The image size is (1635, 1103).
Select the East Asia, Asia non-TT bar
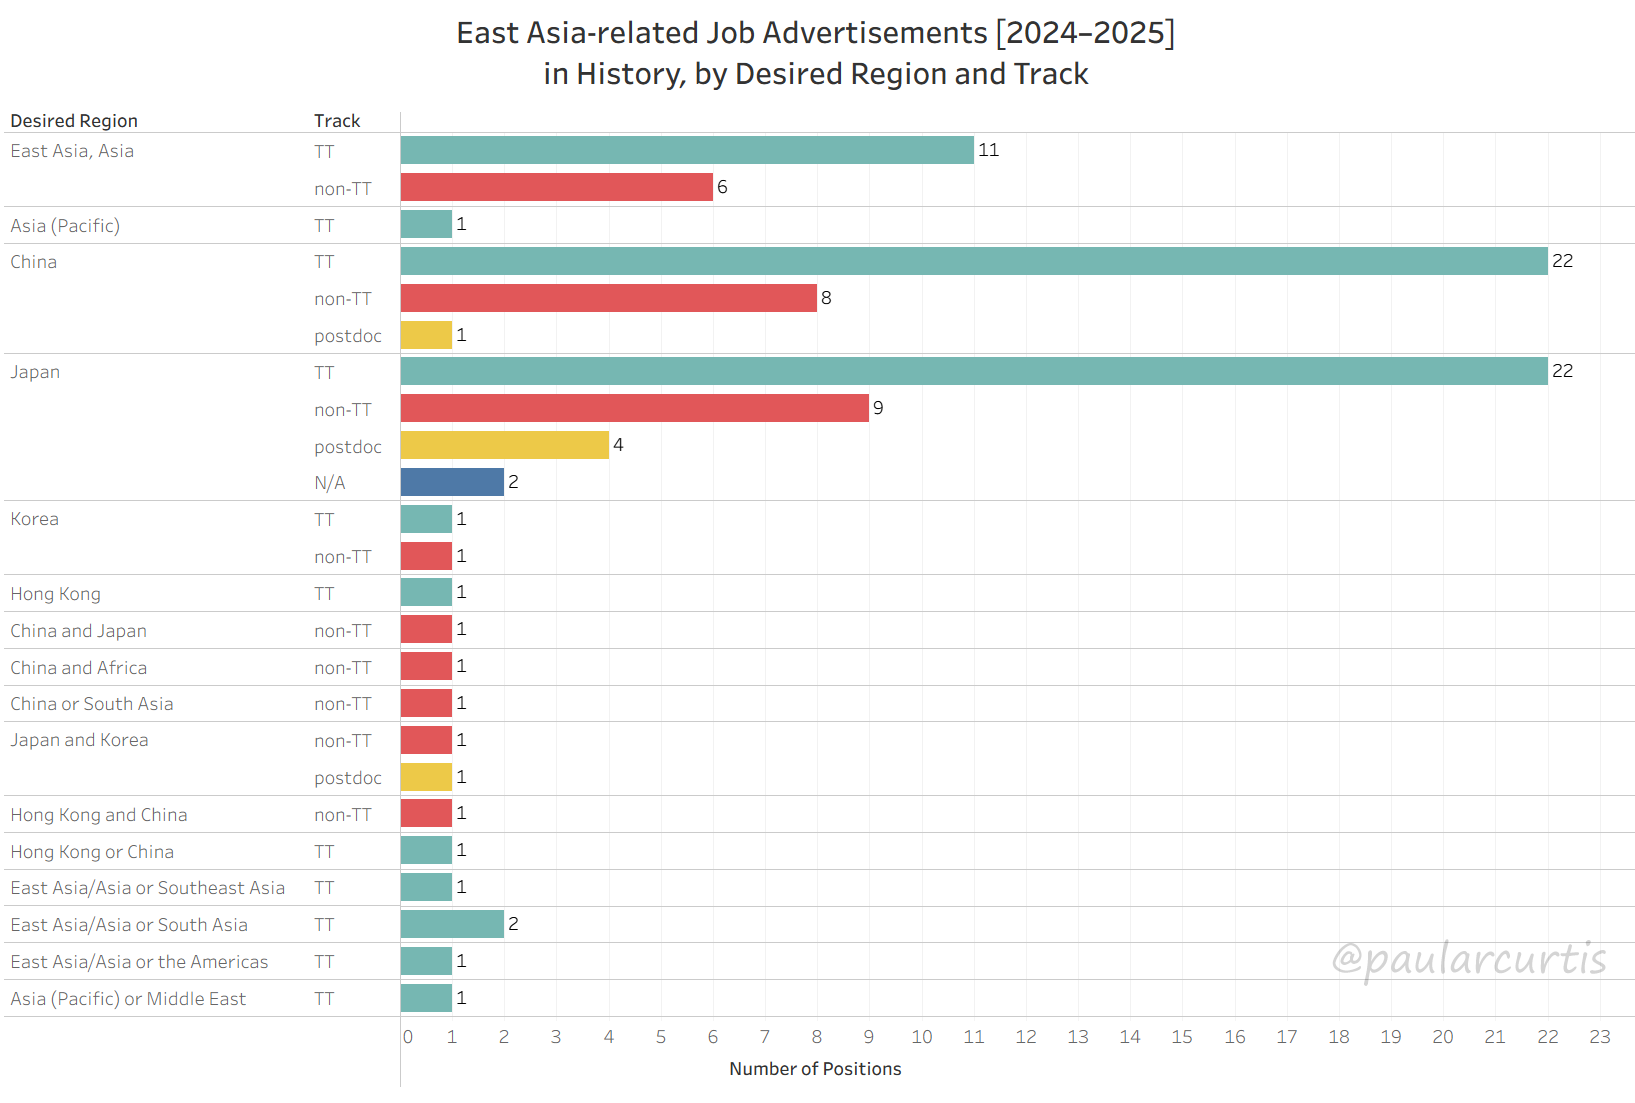(x=556, y=187)
